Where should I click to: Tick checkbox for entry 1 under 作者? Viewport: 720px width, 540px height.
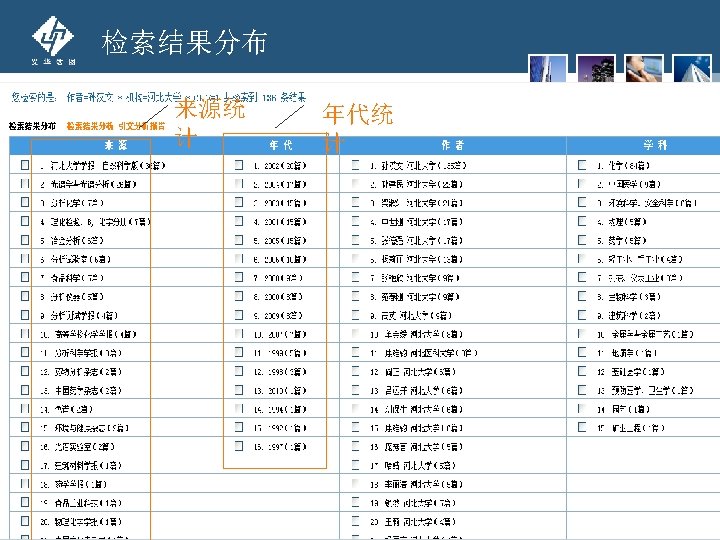click(x=355, y=164)
